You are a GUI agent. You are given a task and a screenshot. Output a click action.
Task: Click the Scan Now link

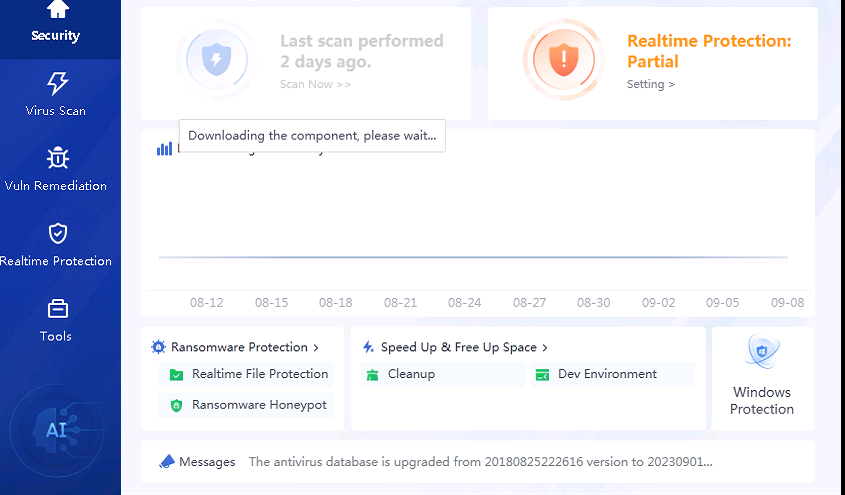(315, 84)
